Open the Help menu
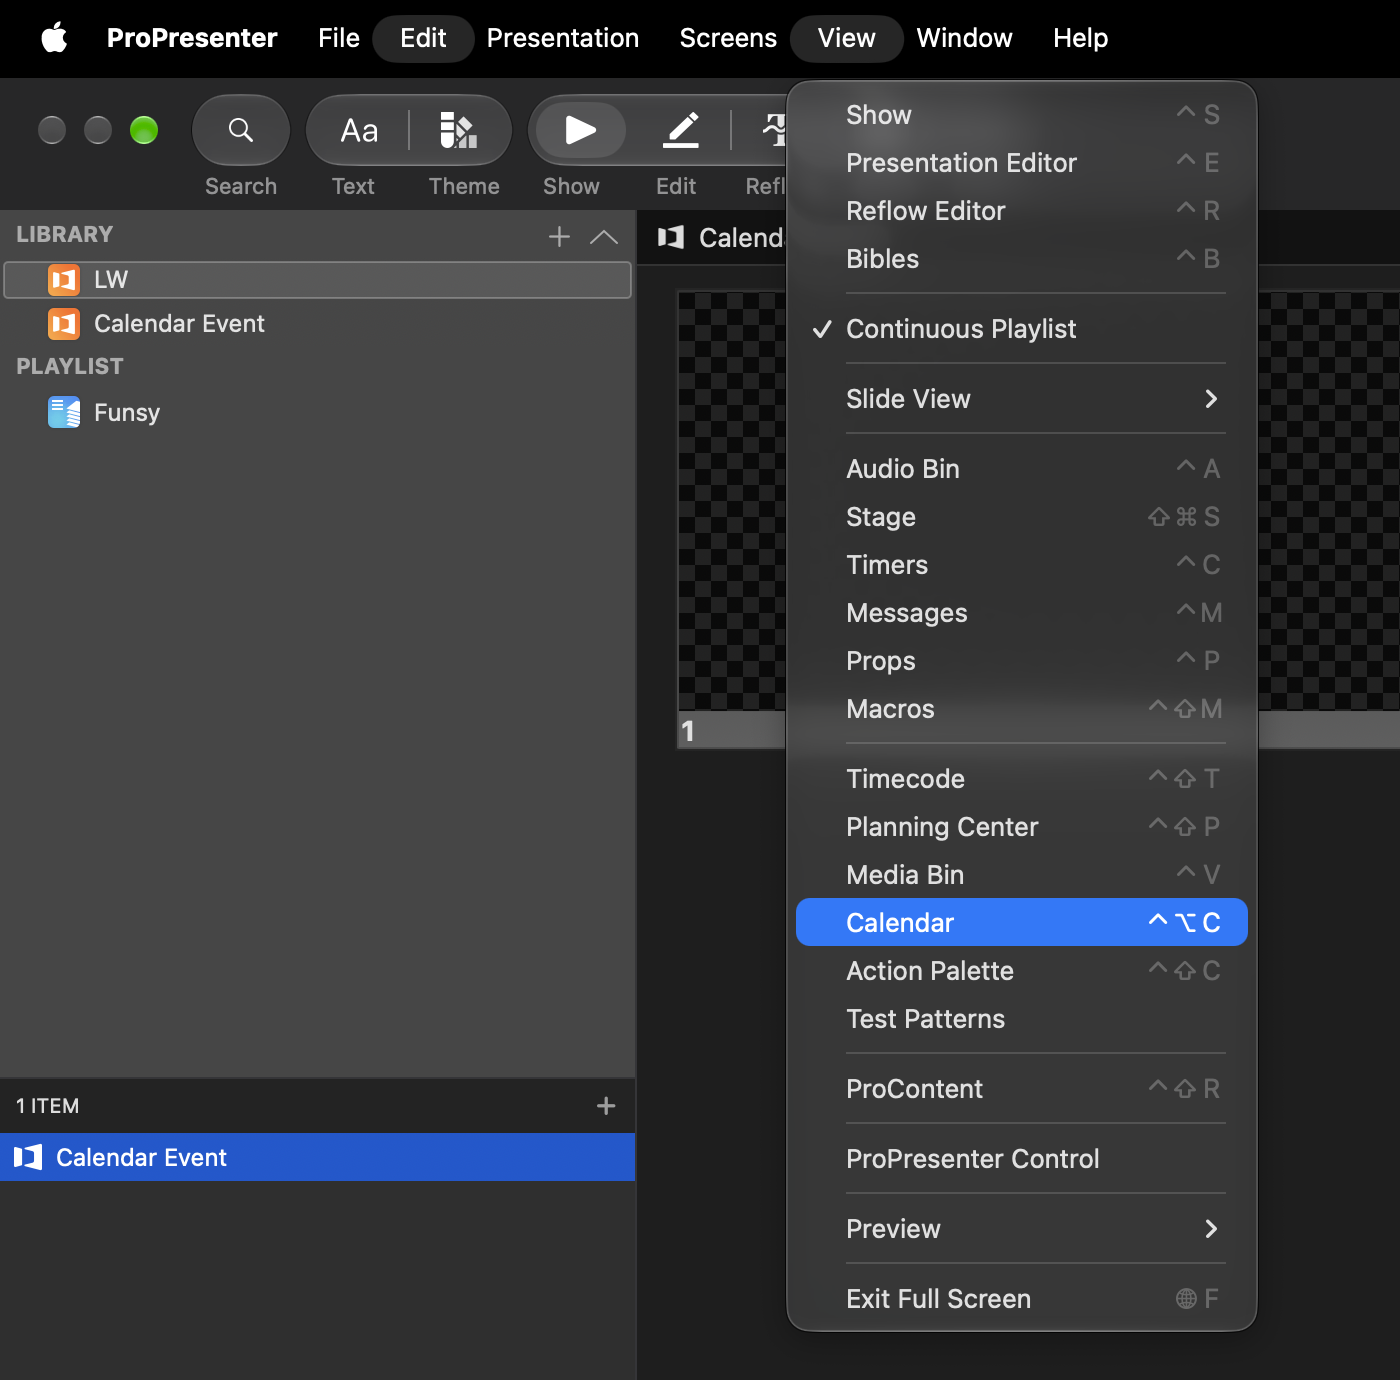The height and width of the screenshot is (1380, 1400). 1080,38
